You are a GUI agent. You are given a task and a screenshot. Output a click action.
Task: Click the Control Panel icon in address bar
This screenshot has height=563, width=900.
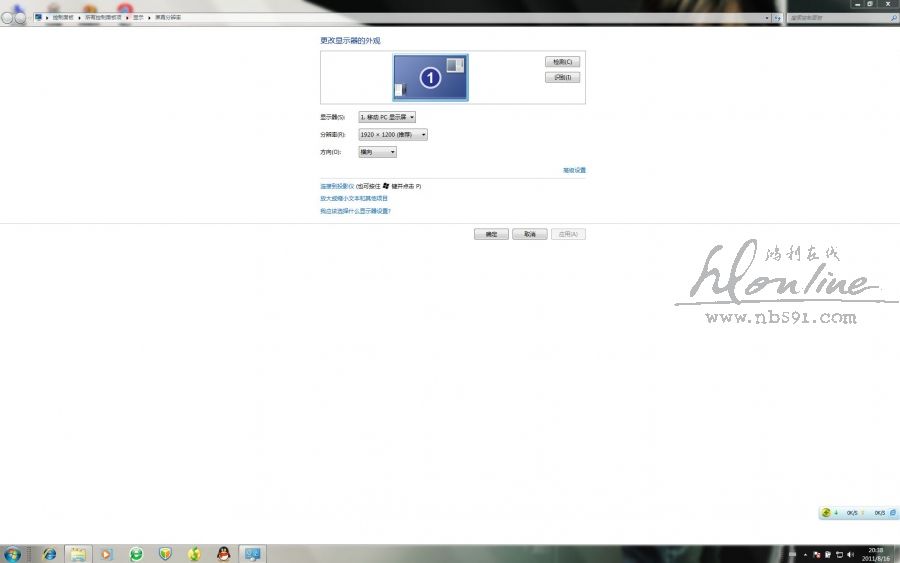coord(38,17)
